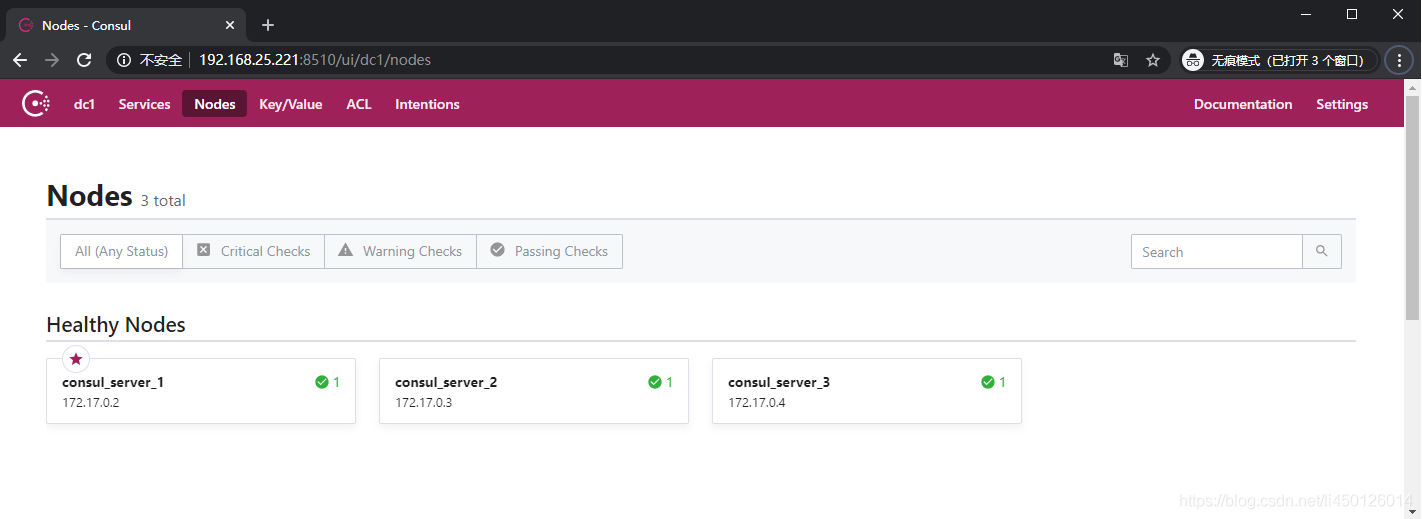Click the Consul logo icon
The width and height of the screenshot is (1422, 519).
pos(36,104)
